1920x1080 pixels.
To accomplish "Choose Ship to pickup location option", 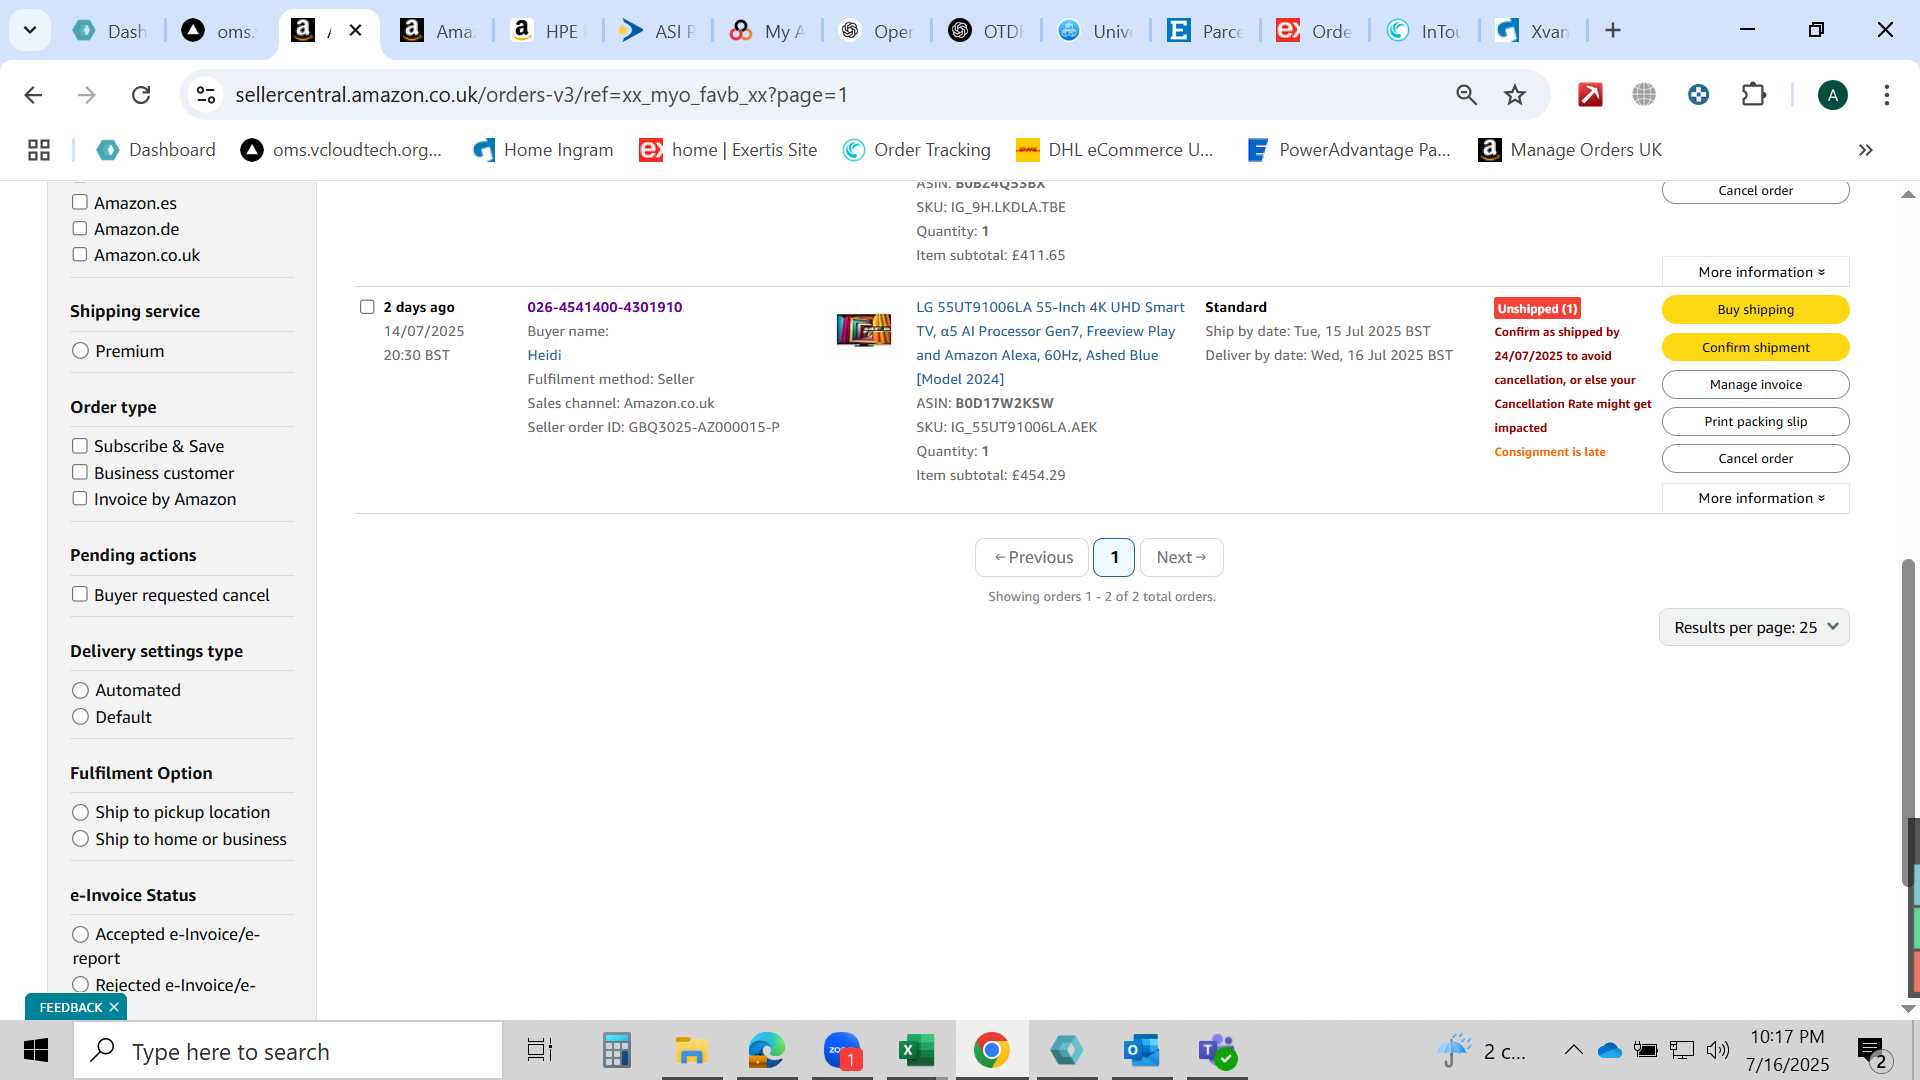I will (x=81, y=812).
